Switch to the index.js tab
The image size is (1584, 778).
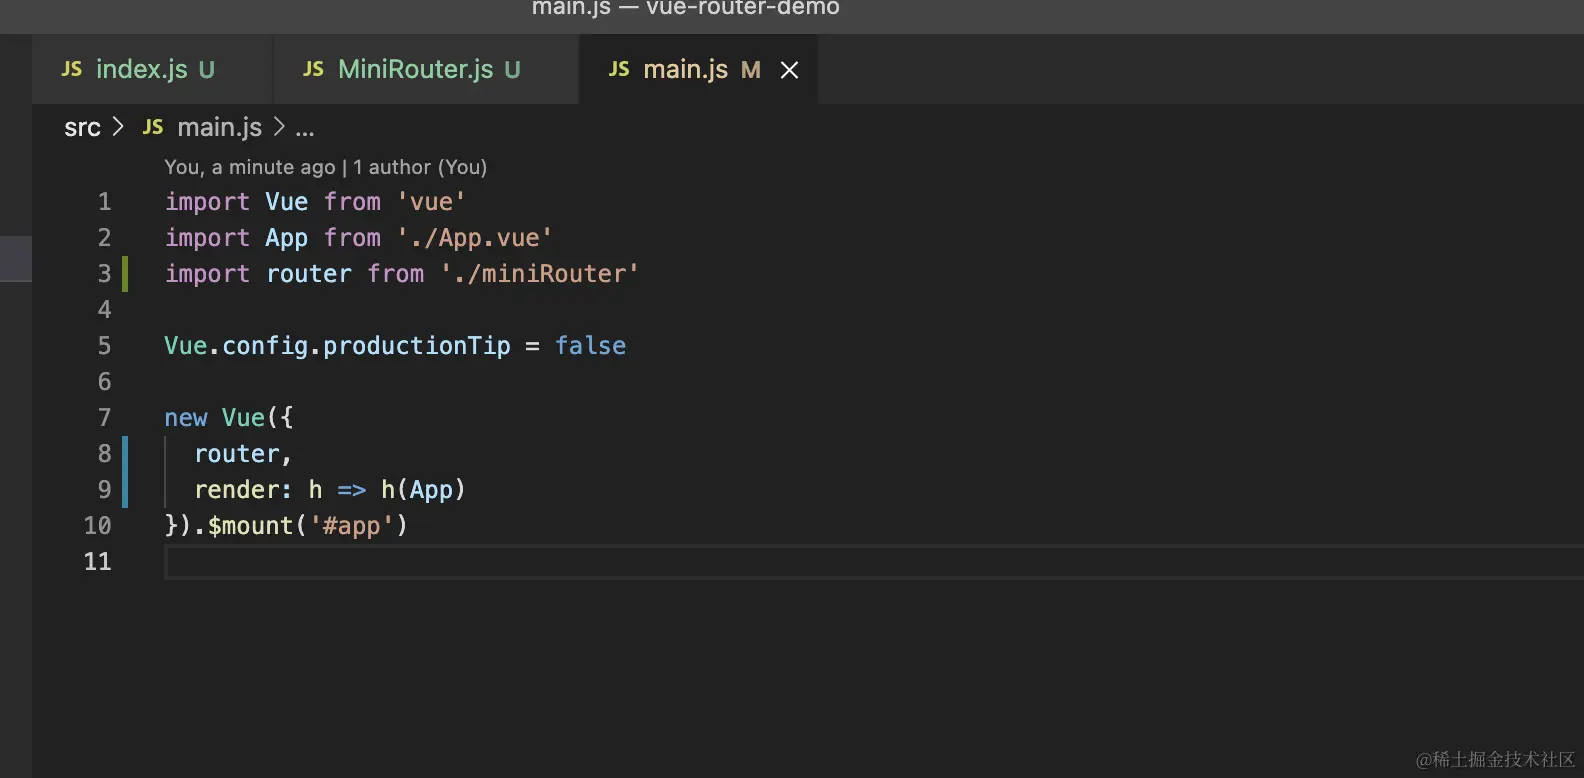pyautogui.click(x=141, y=69)
